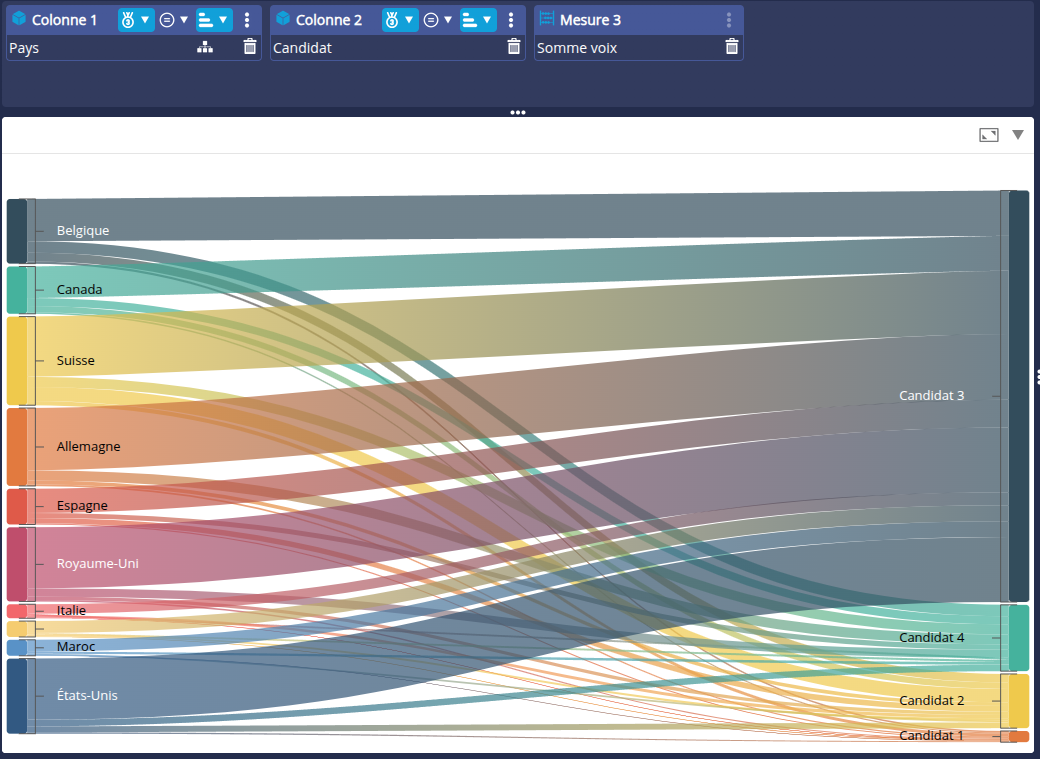1040x759 pixels.
Task: Click the filter equals icon in Colonne 2
Action: click(x=431, y=20)
